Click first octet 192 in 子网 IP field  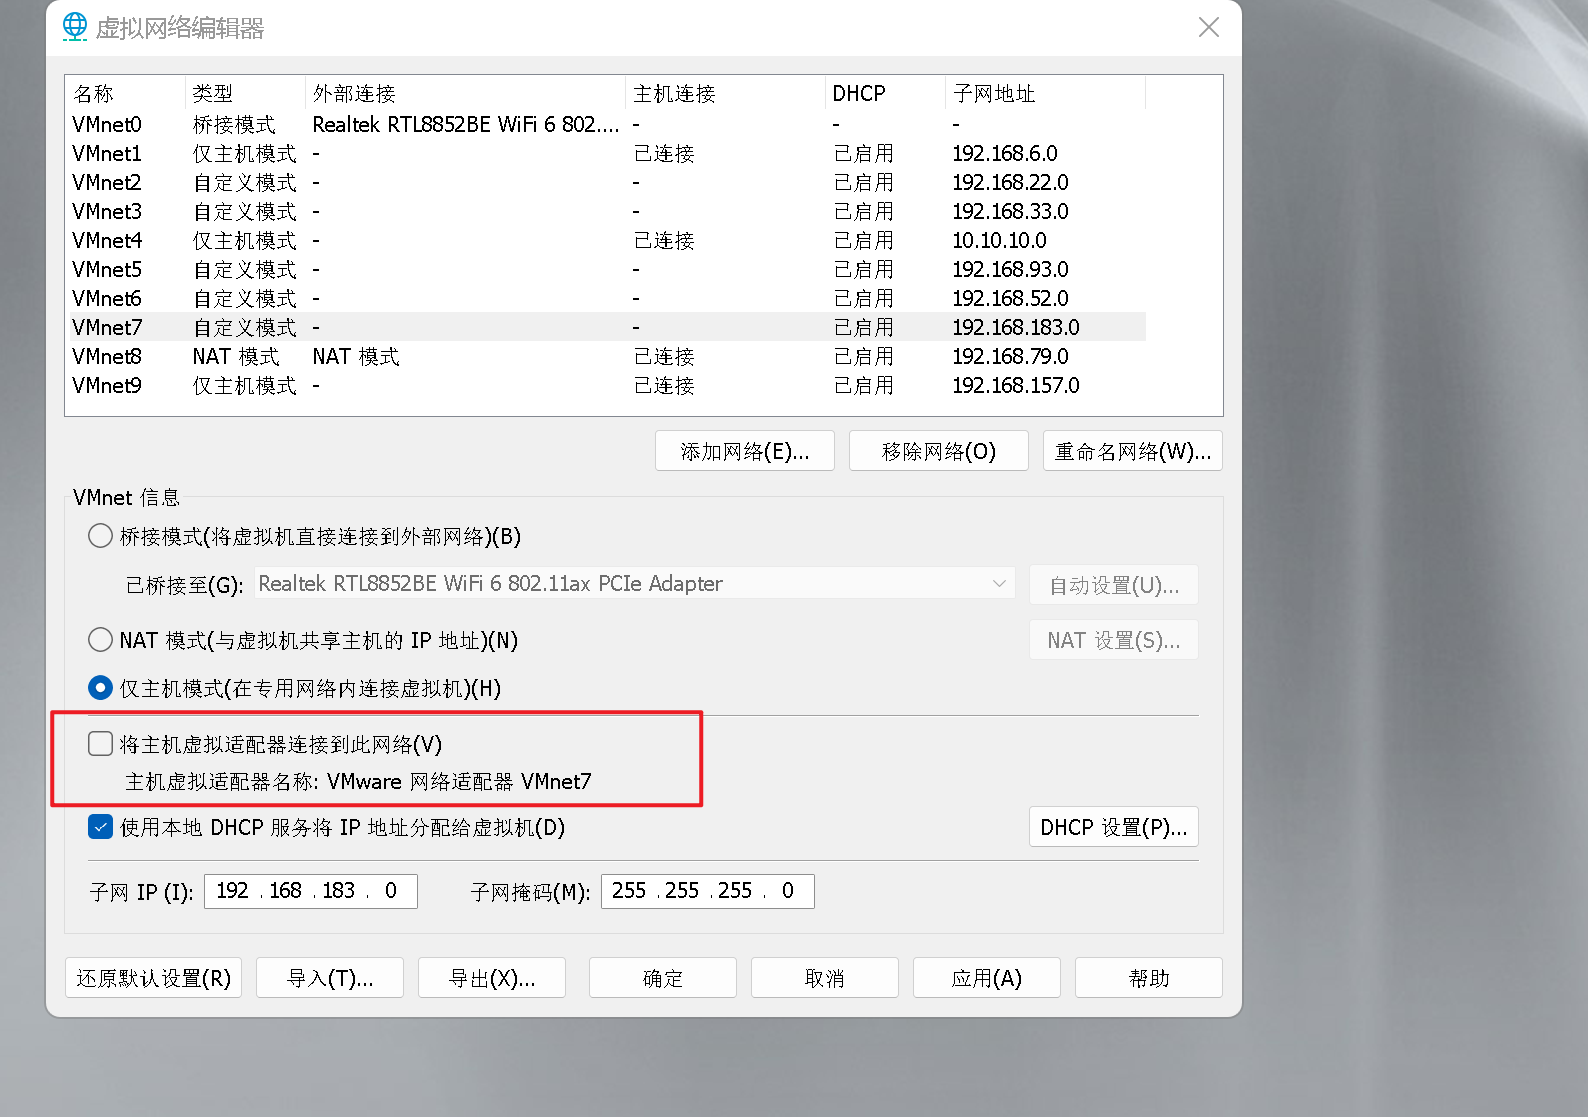pos(232,890)
